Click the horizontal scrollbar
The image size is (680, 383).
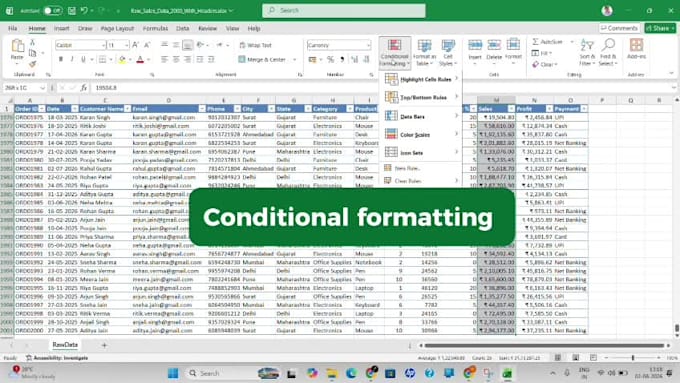tap(544, 346)
